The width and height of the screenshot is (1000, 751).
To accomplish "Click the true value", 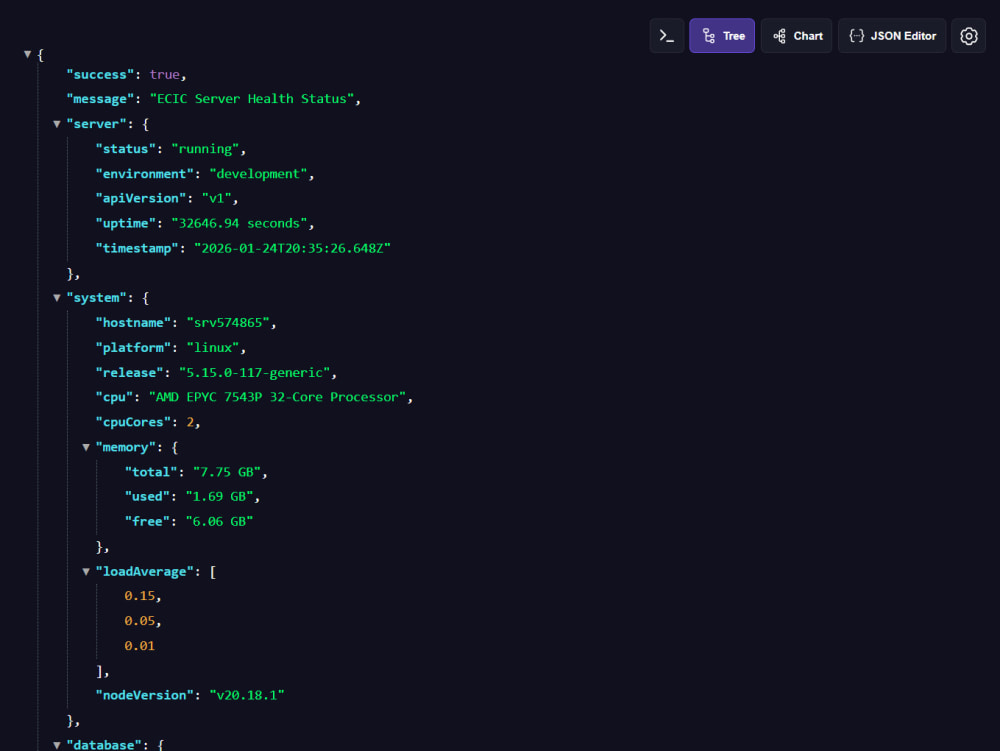I will click(165, 75).
